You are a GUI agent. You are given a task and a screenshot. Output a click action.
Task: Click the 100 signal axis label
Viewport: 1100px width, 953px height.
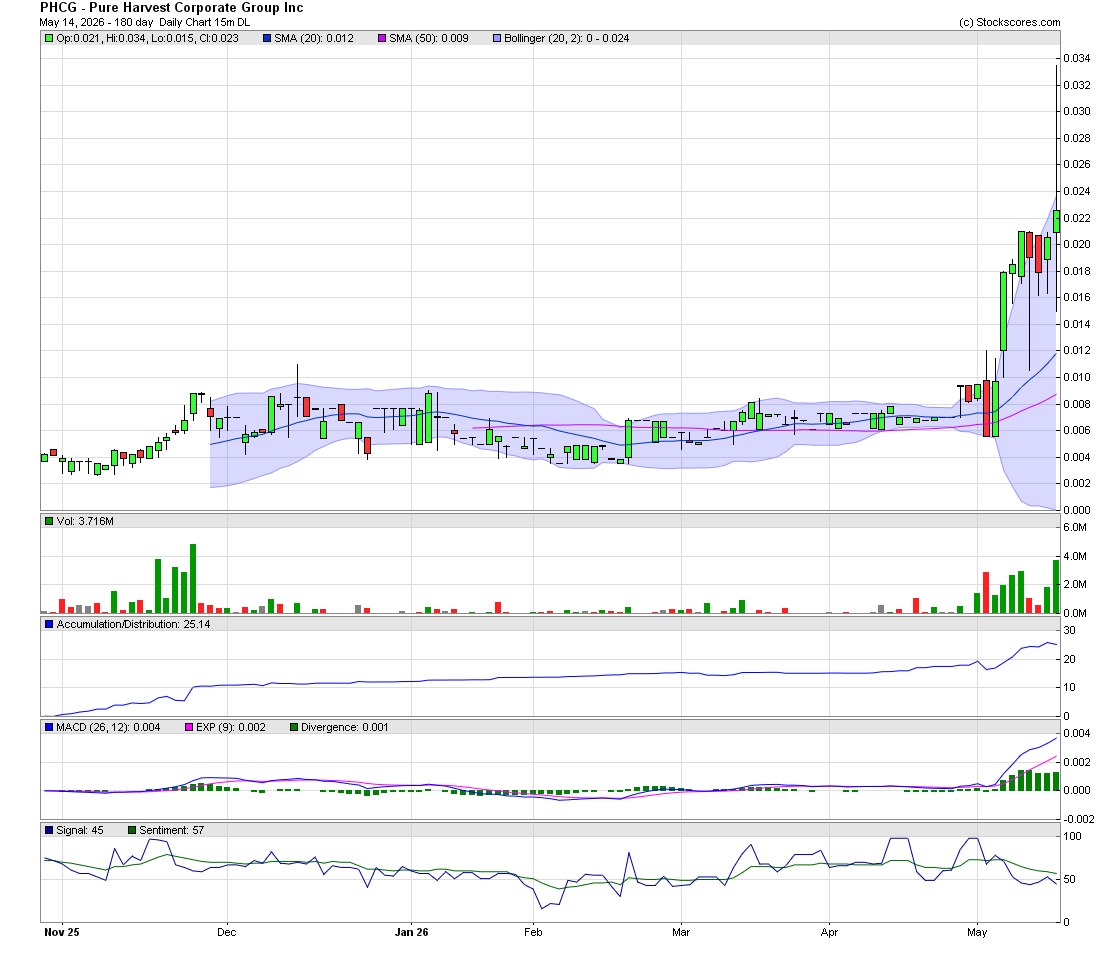coord(1073,837)
